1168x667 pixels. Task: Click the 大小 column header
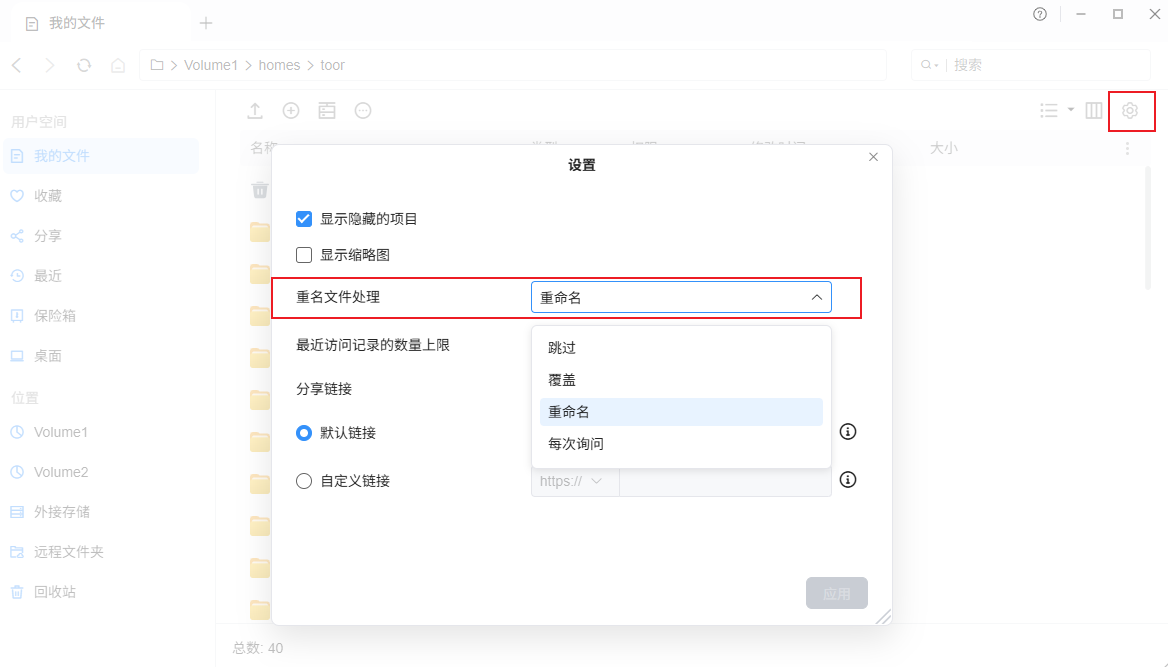(944, 148)
